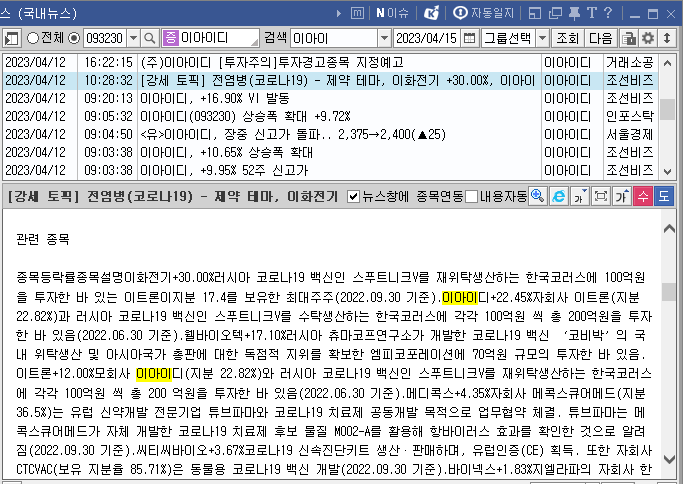Expand the 093230 stock code dropdown
This screenshot has width=683, height=484.
pos(133,38)
